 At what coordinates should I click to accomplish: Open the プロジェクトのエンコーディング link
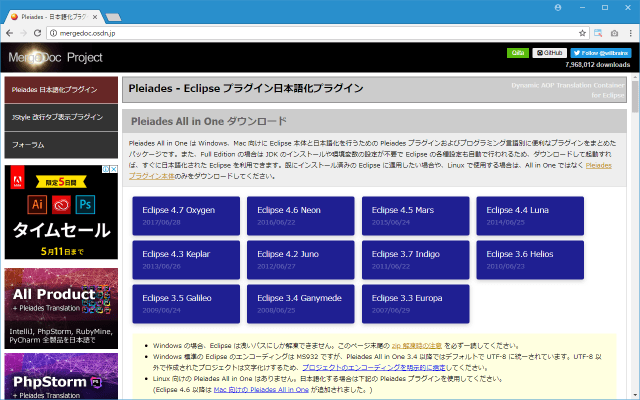374,368
